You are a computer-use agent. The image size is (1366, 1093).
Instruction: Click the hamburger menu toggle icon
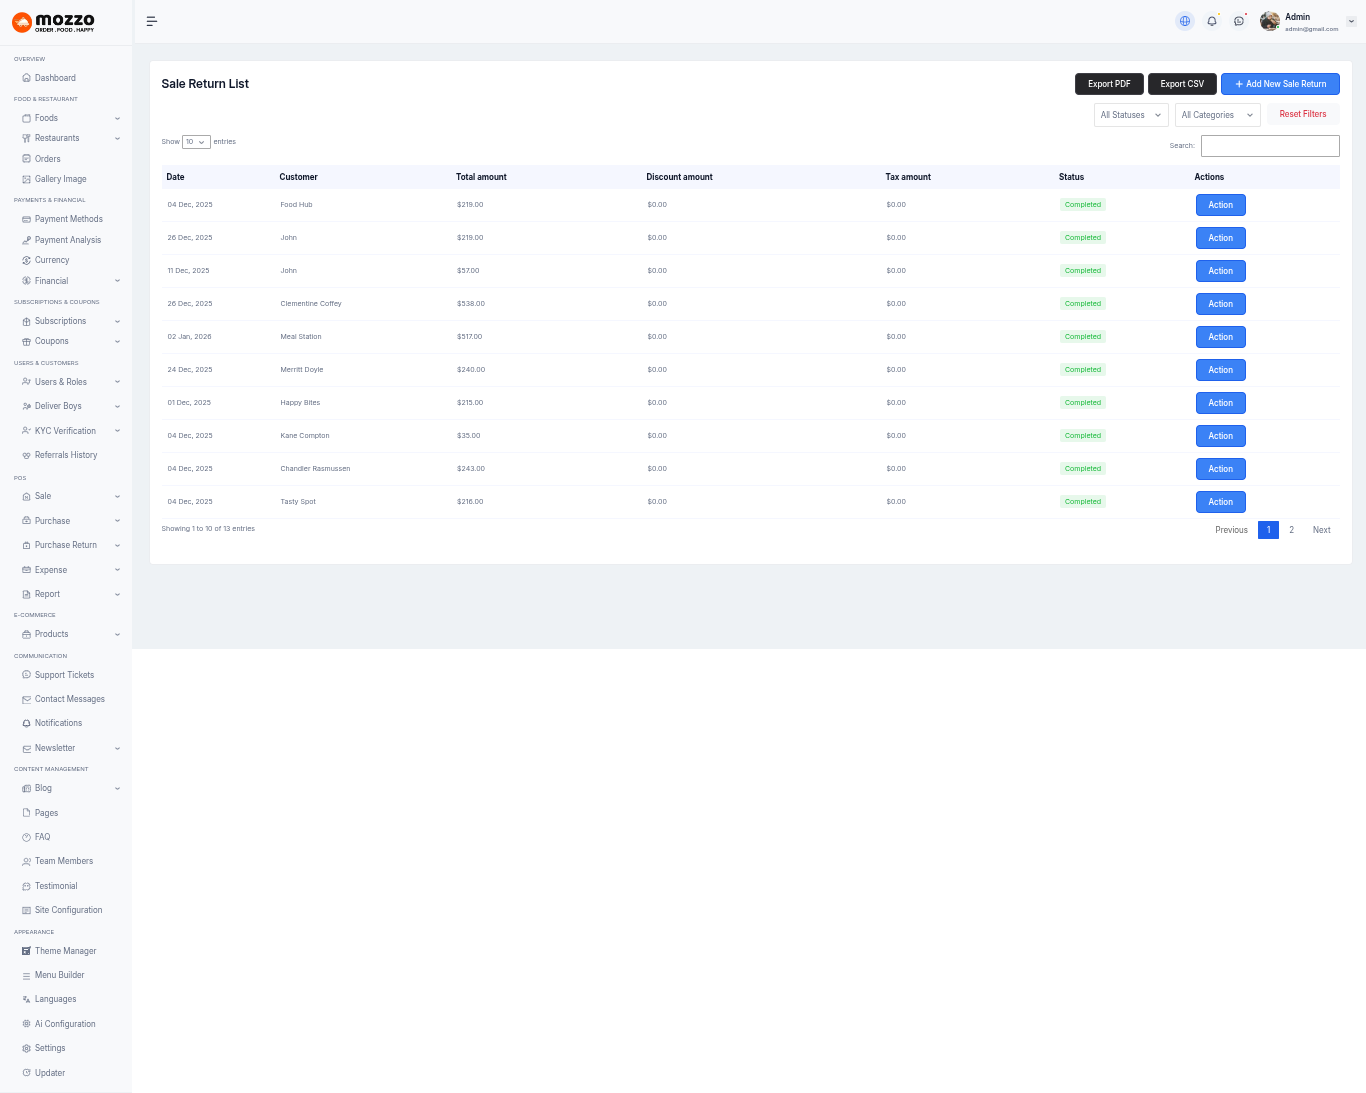coord(152,21)
